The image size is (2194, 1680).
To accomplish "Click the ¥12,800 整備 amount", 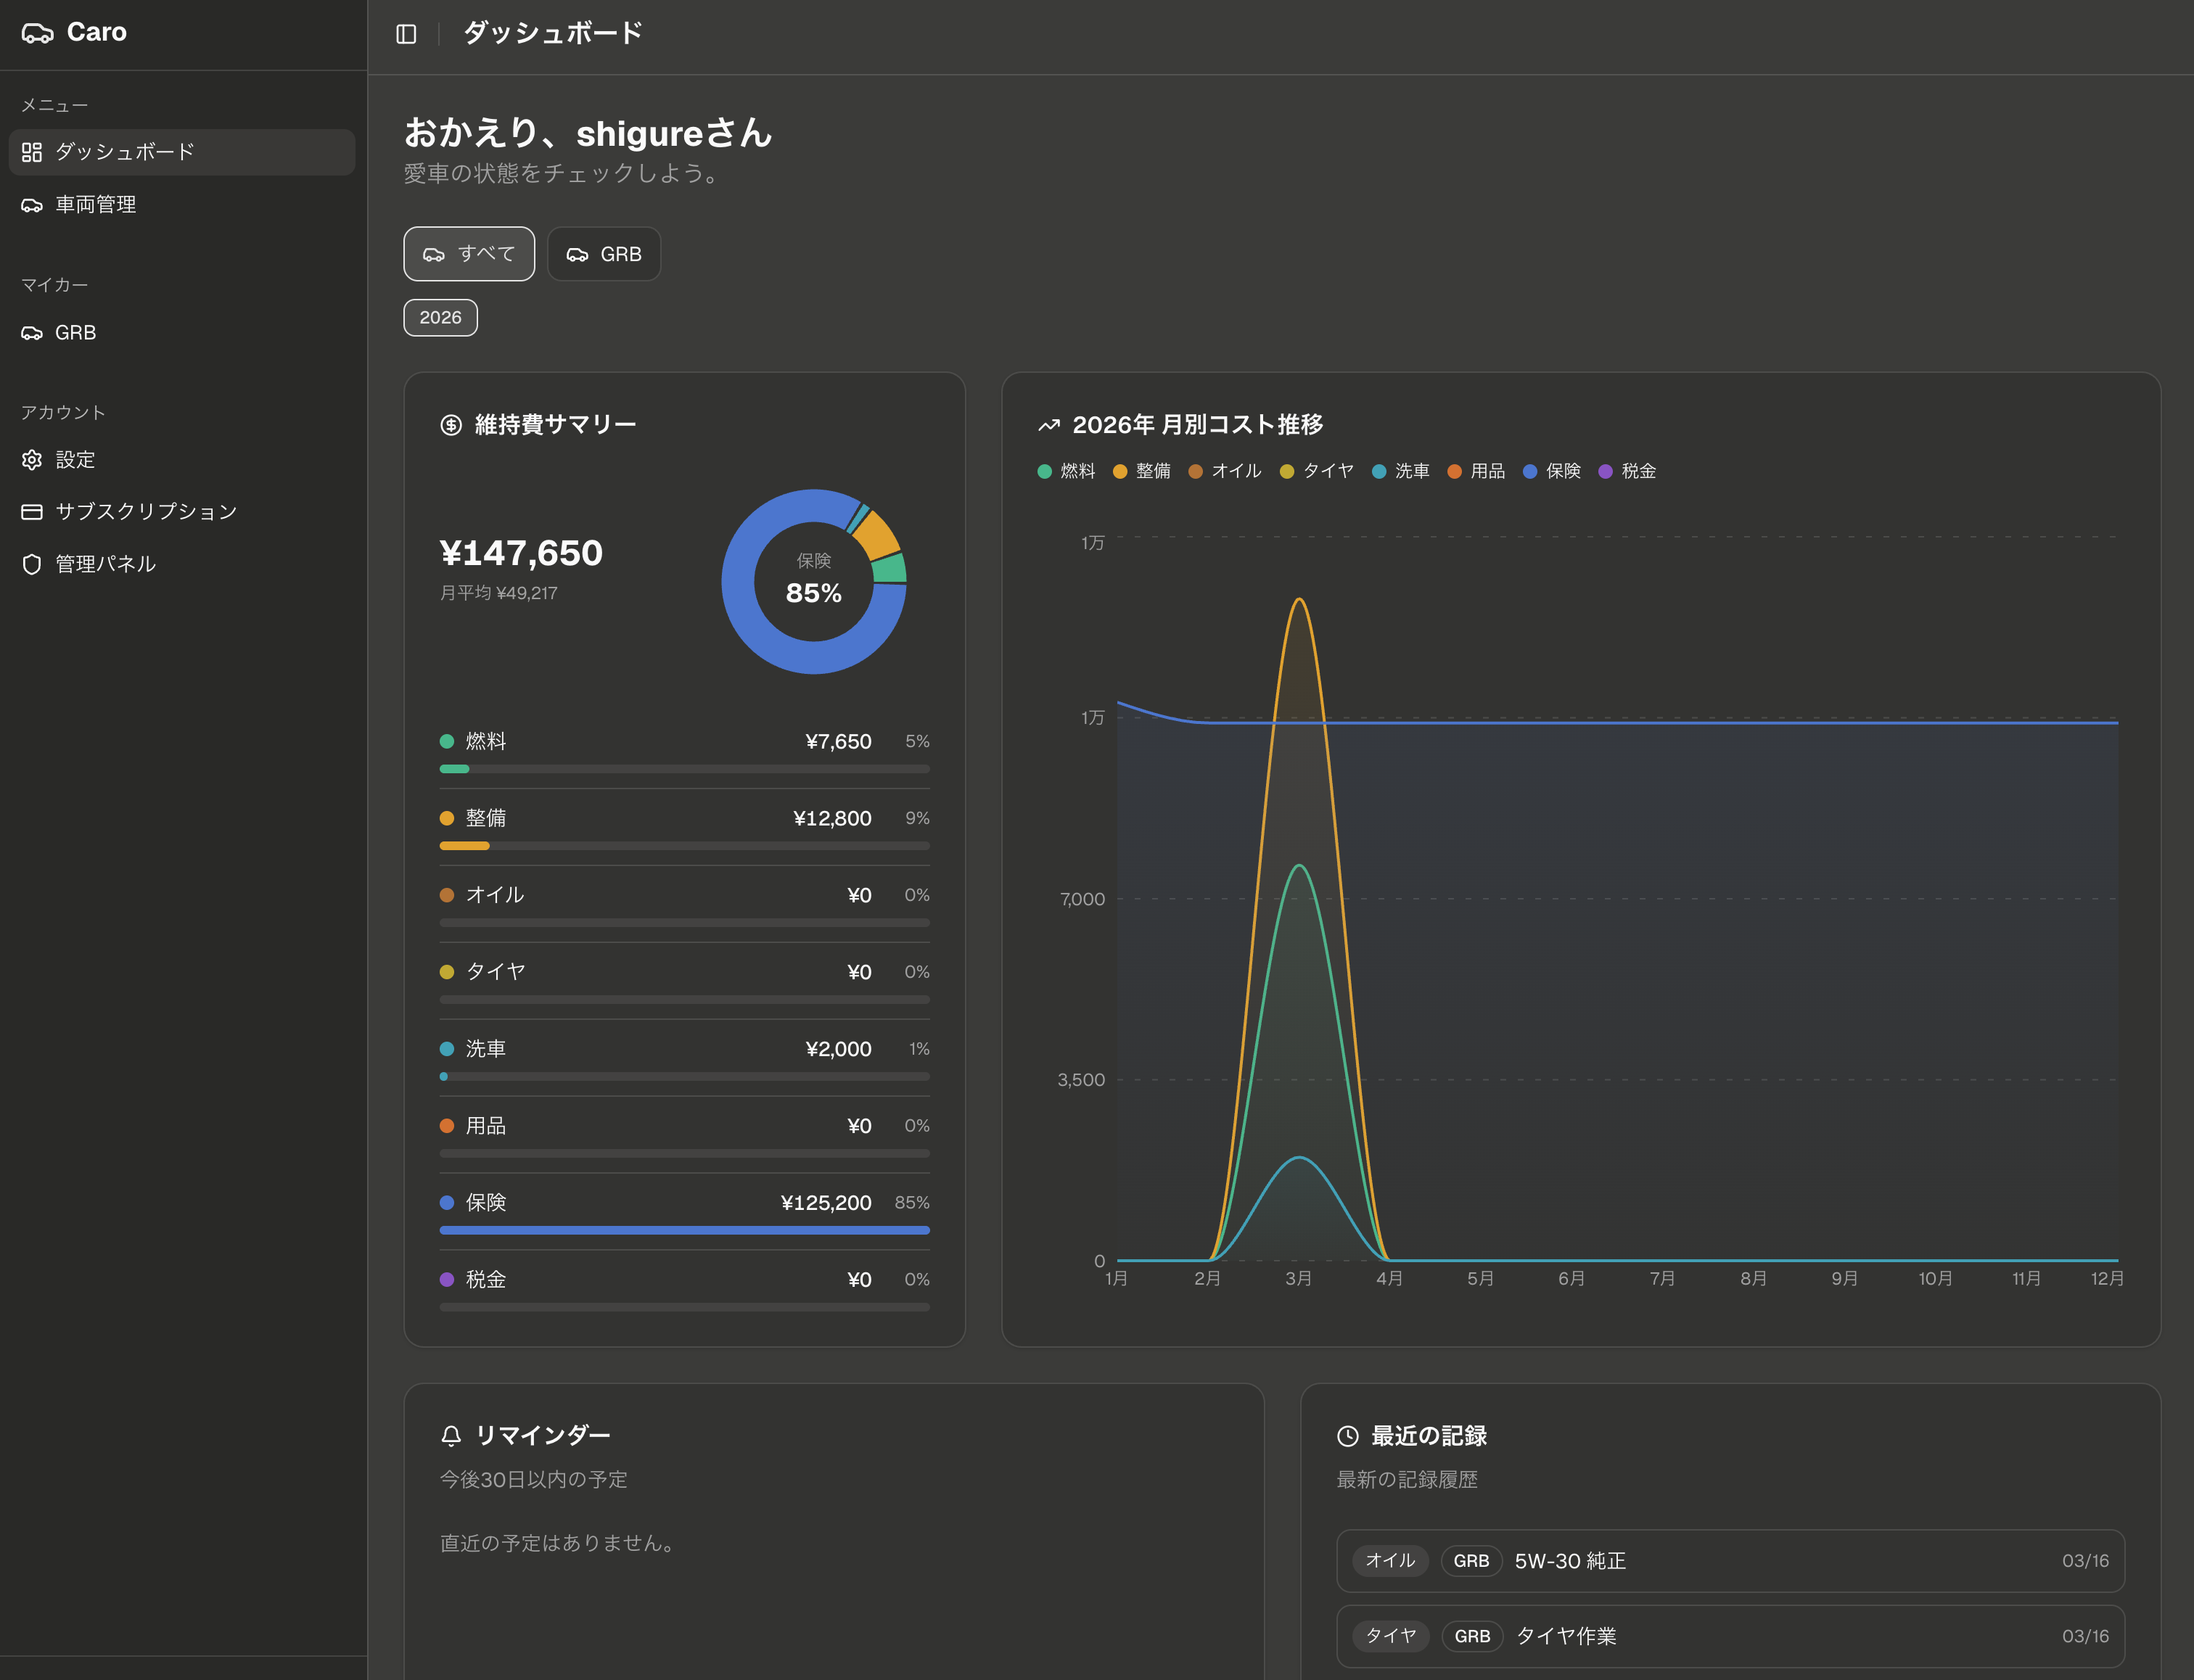I will click(832, 819).
